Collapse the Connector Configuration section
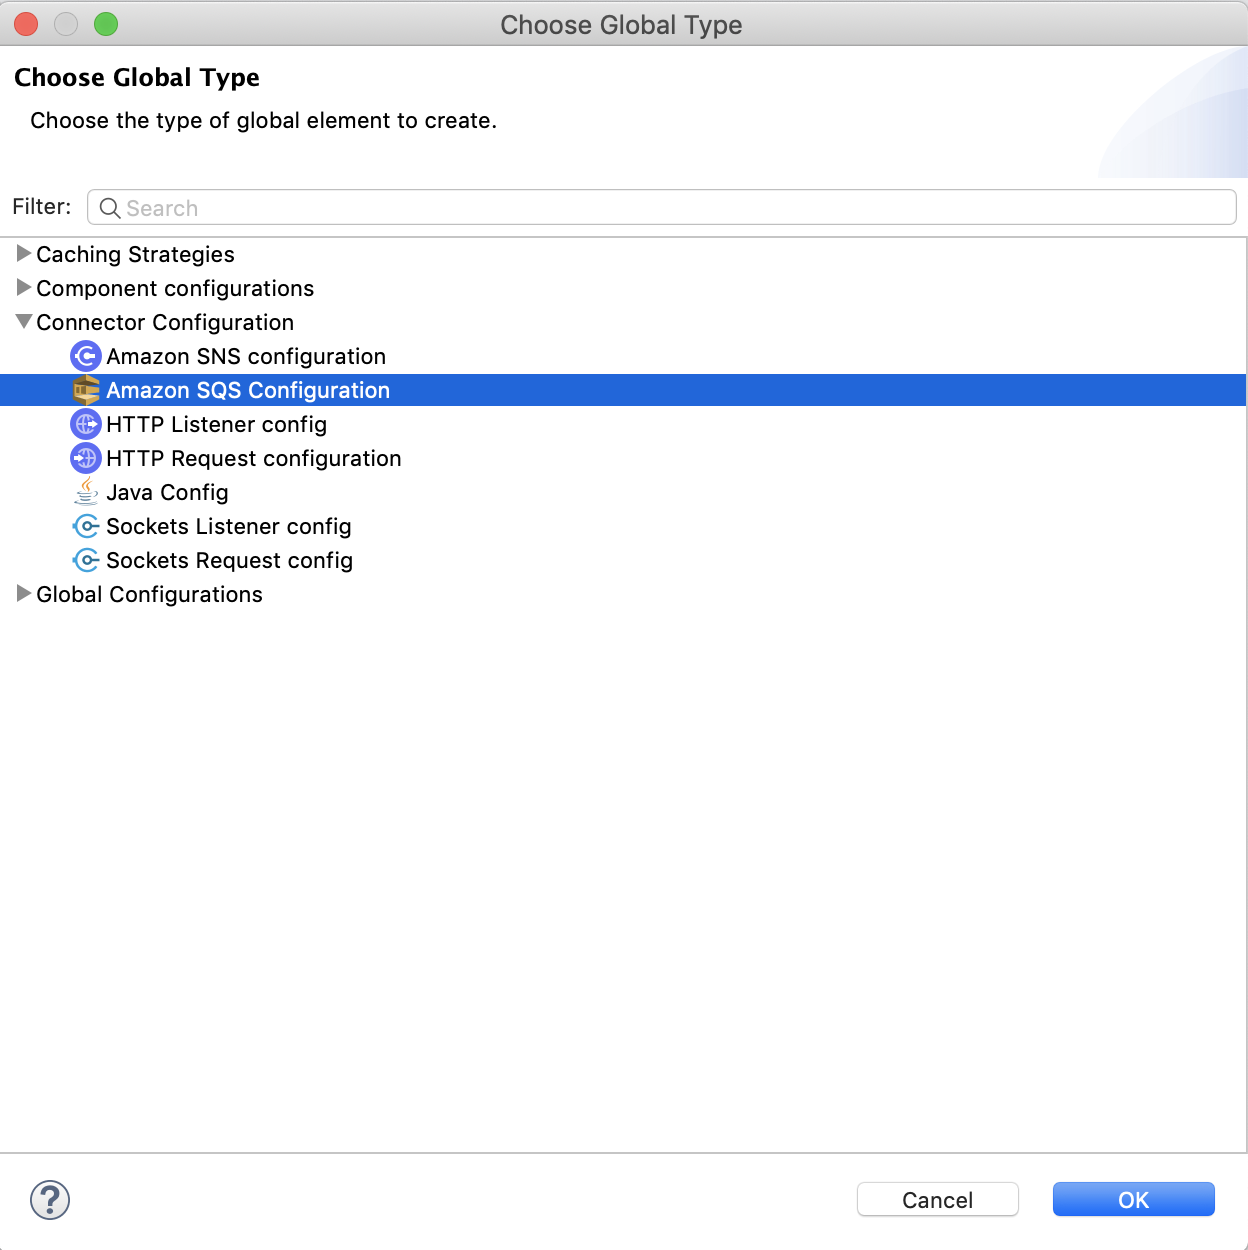1248x1250 pixels. 23,322
